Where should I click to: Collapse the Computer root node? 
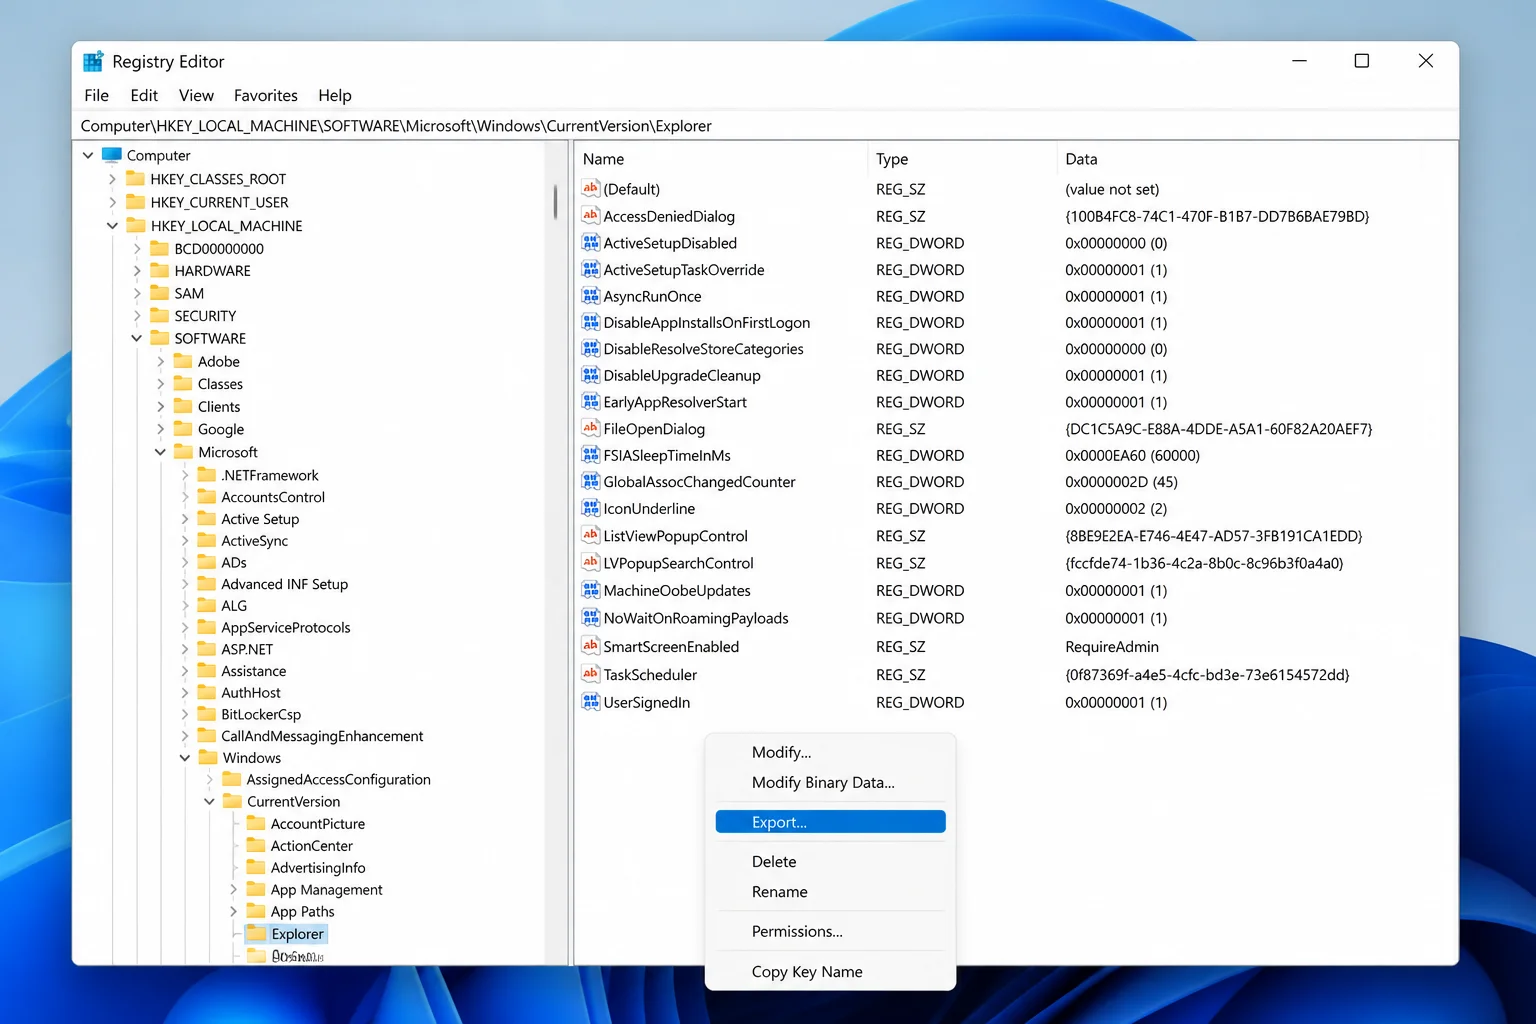(88, 155)
